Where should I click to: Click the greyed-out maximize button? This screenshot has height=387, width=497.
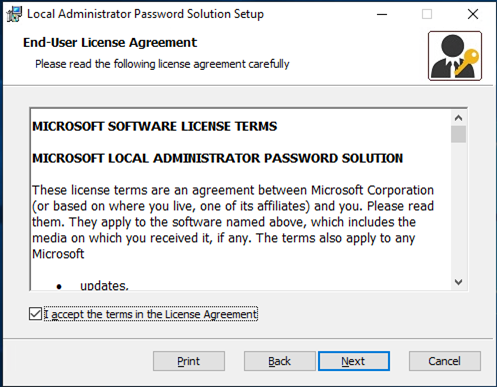(427, 14)
